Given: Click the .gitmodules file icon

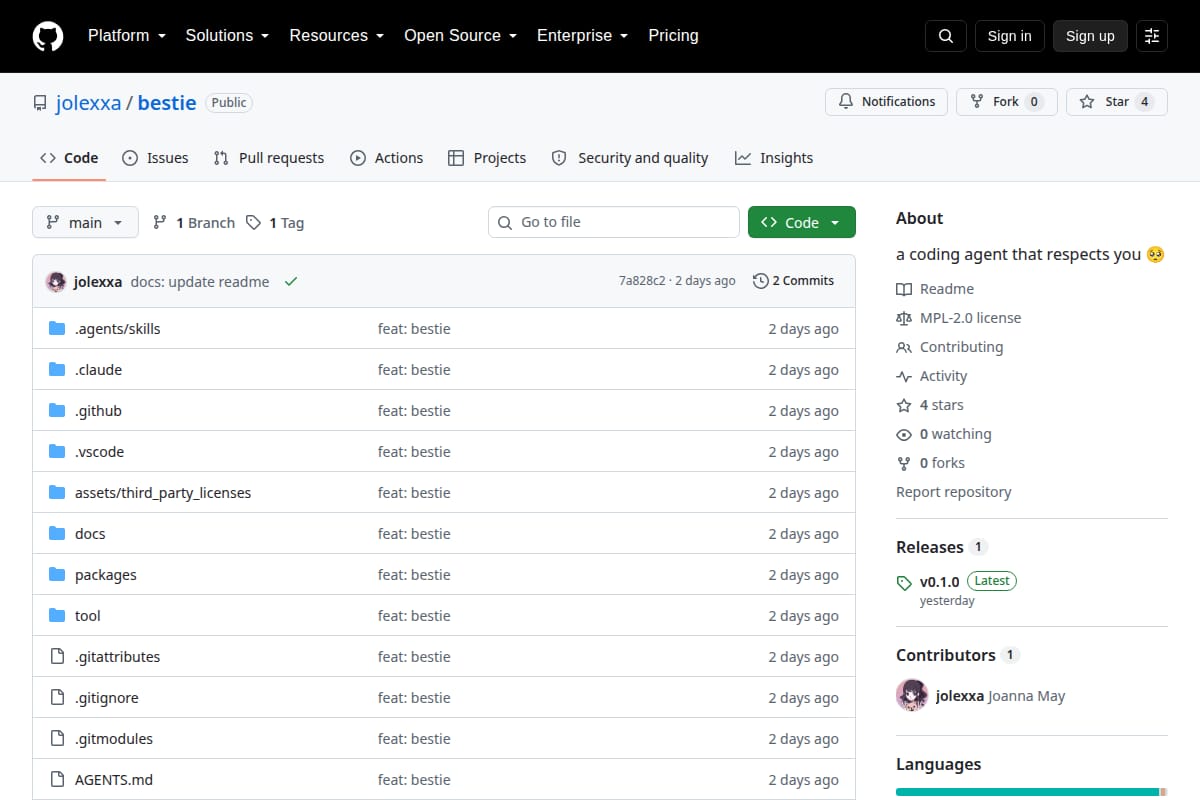Looking at the screenshot, I should (57, 739).
